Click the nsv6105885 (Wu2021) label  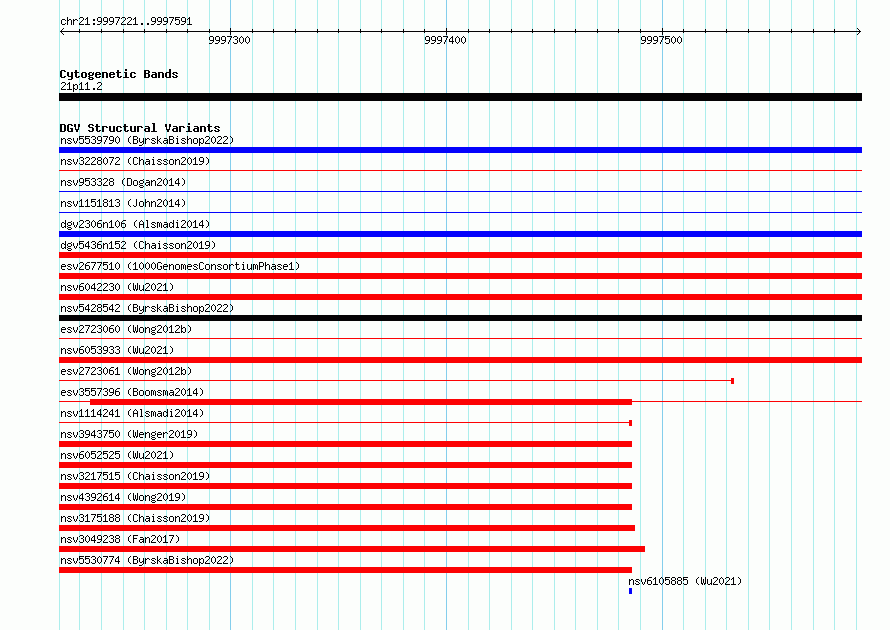point(685,581)
